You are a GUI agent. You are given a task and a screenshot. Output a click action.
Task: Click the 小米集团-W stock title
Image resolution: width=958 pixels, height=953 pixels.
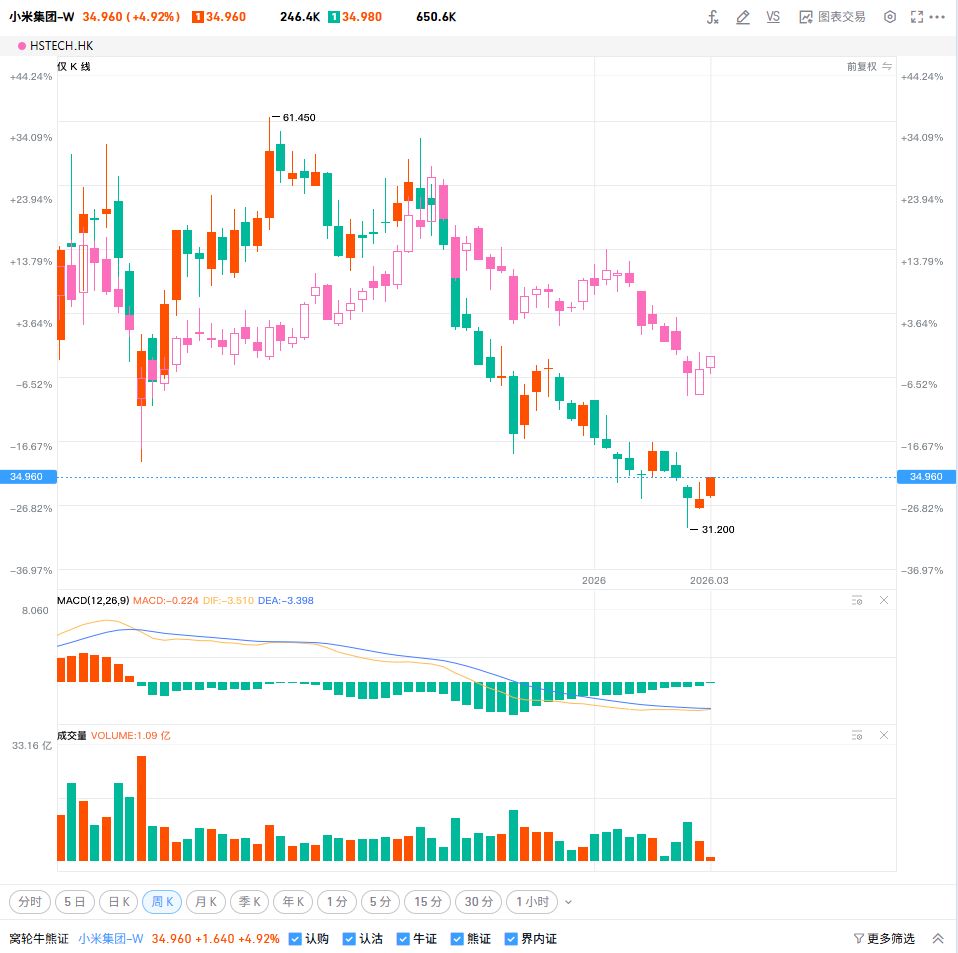42,17
